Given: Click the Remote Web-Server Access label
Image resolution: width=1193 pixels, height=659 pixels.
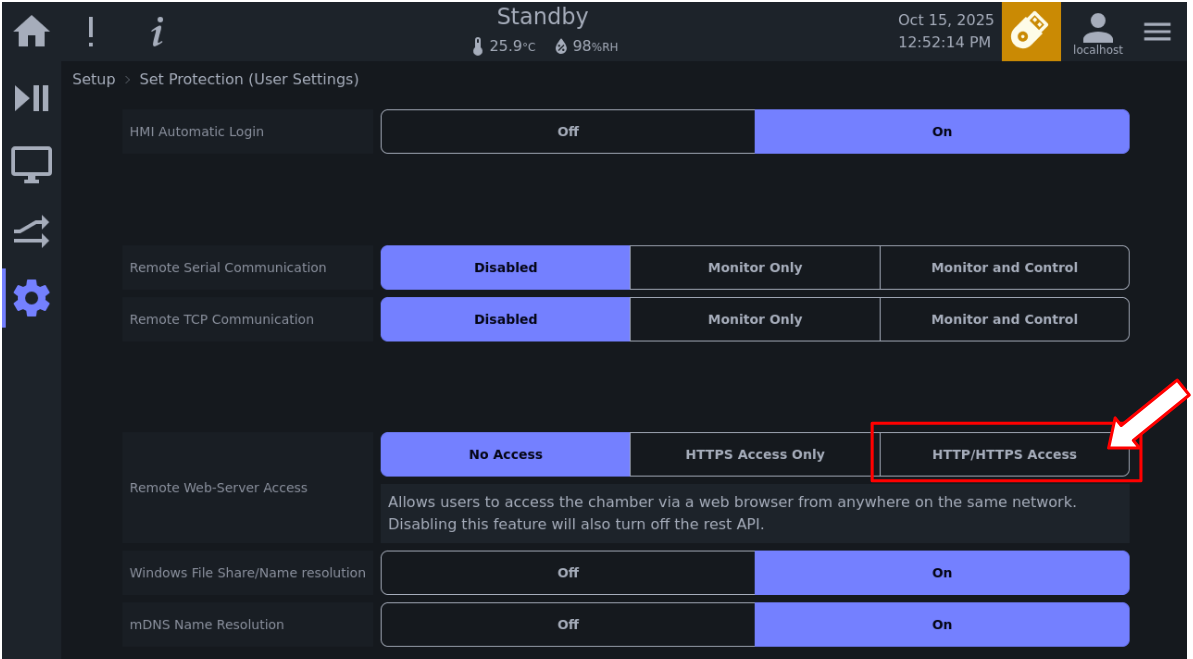Looking at the screenshot, I should point(218,488).
